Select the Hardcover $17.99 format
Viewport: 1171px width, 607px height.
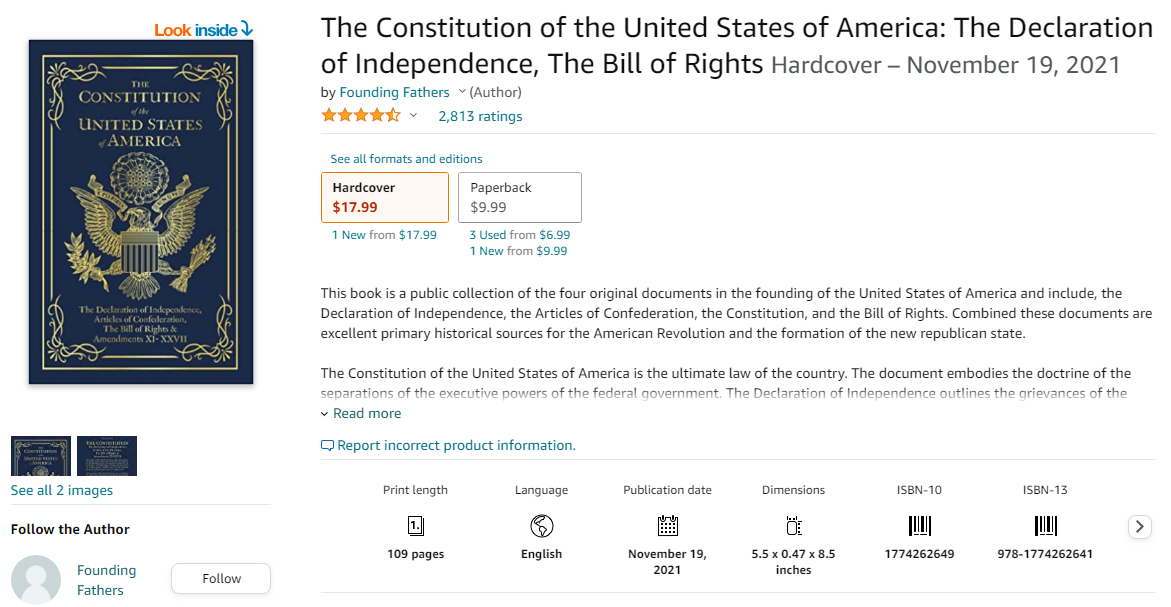pos(384,197)
